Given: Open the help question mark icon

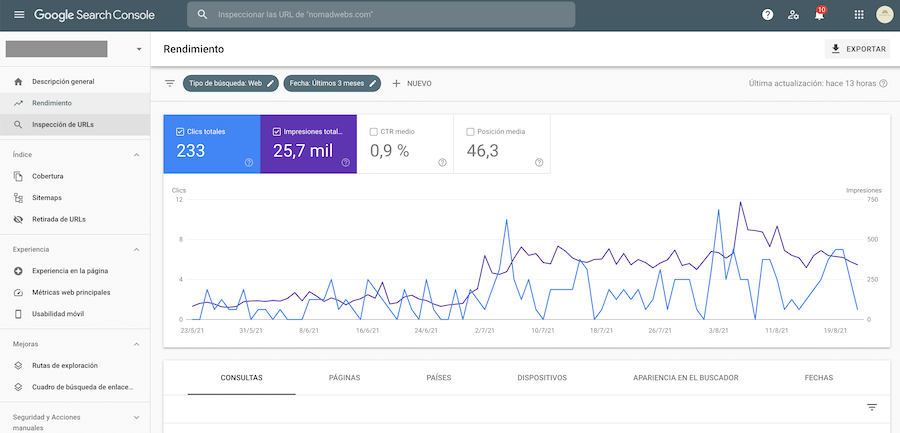Looking at the screenshot, I should (x=767, y=15).
